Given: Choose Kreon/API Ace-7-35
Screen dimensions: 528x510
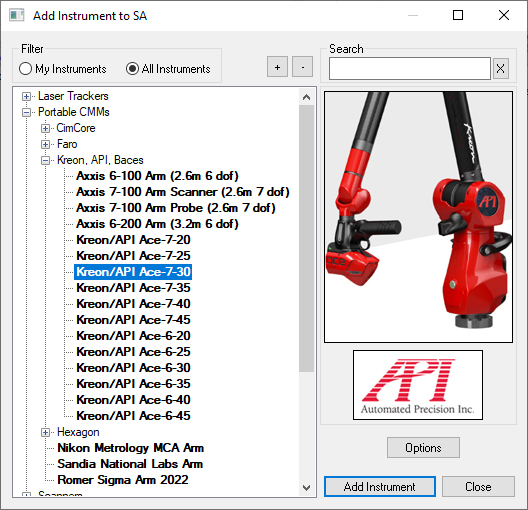Looking at the screenshot, I should coord(133,288).
